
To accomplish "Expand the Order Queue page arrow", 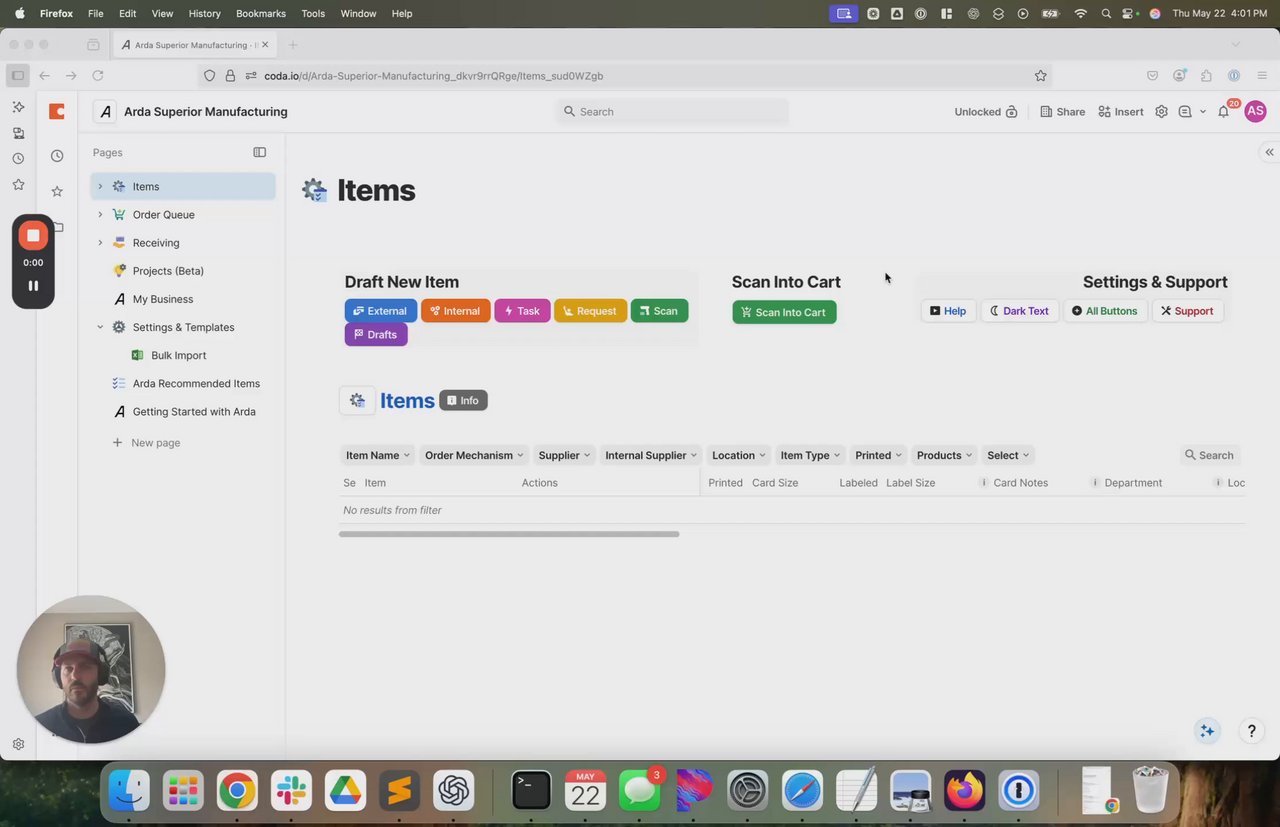I will click(100, 215).
